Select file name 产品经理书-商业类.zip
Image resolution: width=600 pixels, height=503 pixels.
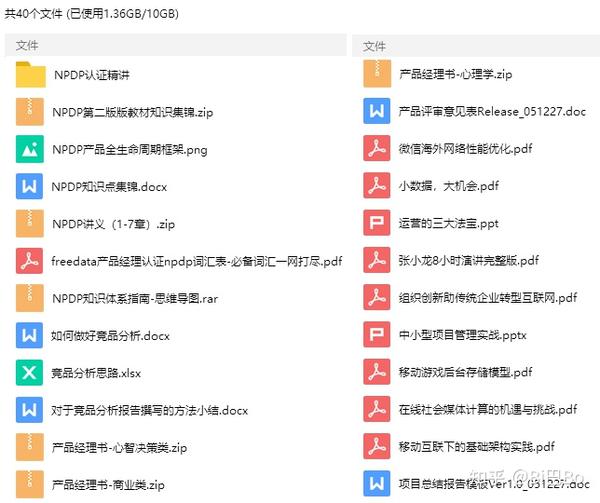click(108, 485)
